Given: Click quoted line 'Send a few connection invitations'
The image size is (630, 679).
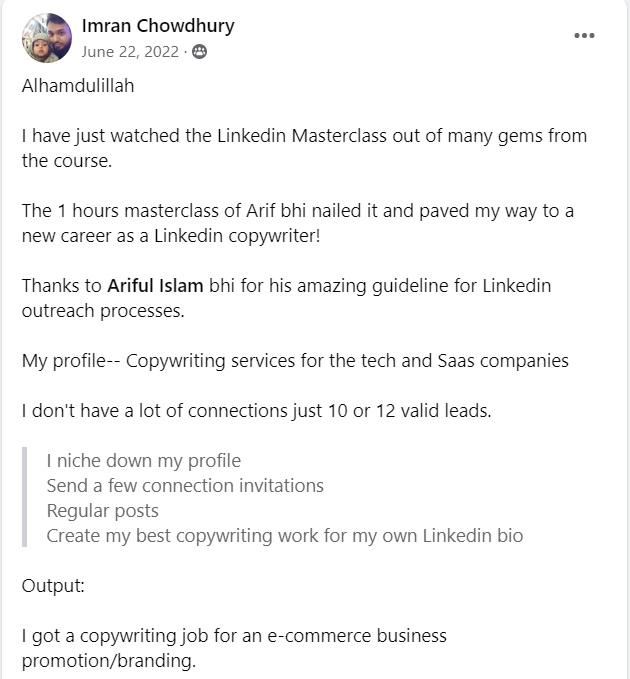Looking at the screenshot, I should (x=185, y=486).
